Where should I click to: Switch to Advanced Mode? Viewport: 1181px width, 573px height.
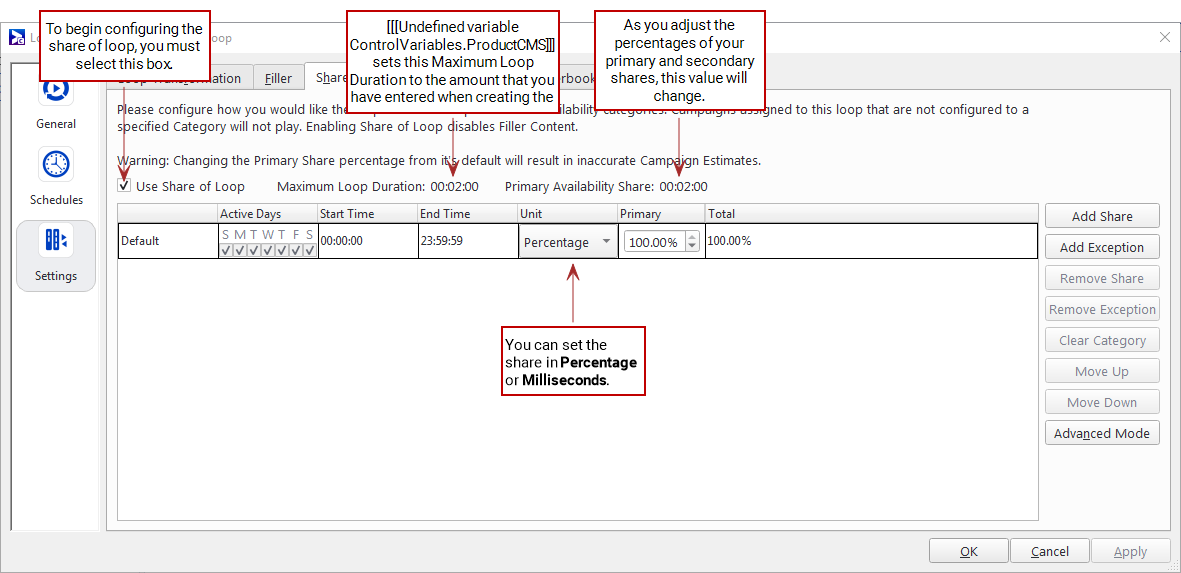coord(1102,433)
